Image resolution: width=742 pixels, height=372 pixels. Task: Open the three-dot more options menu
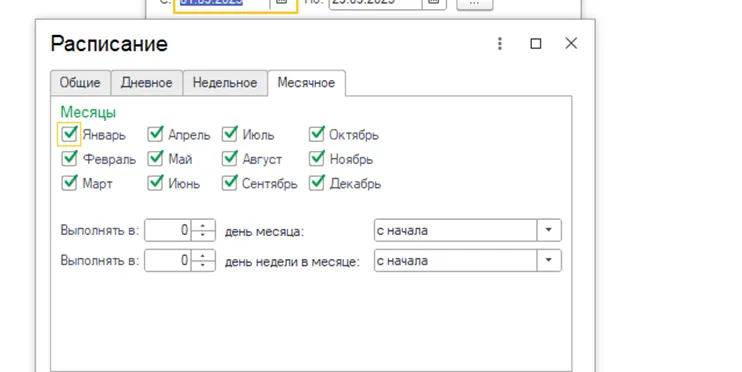[500, 44]
